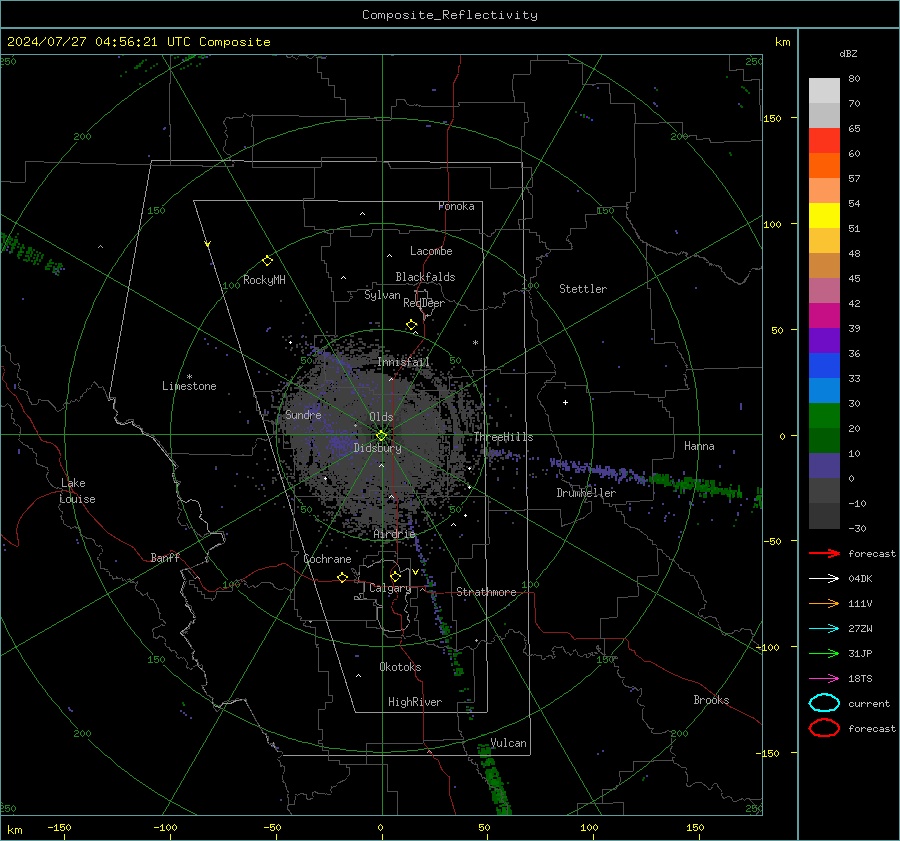Click the Airdrie city label
Viewport: 900px width, 841px height.
click(394, 534)
